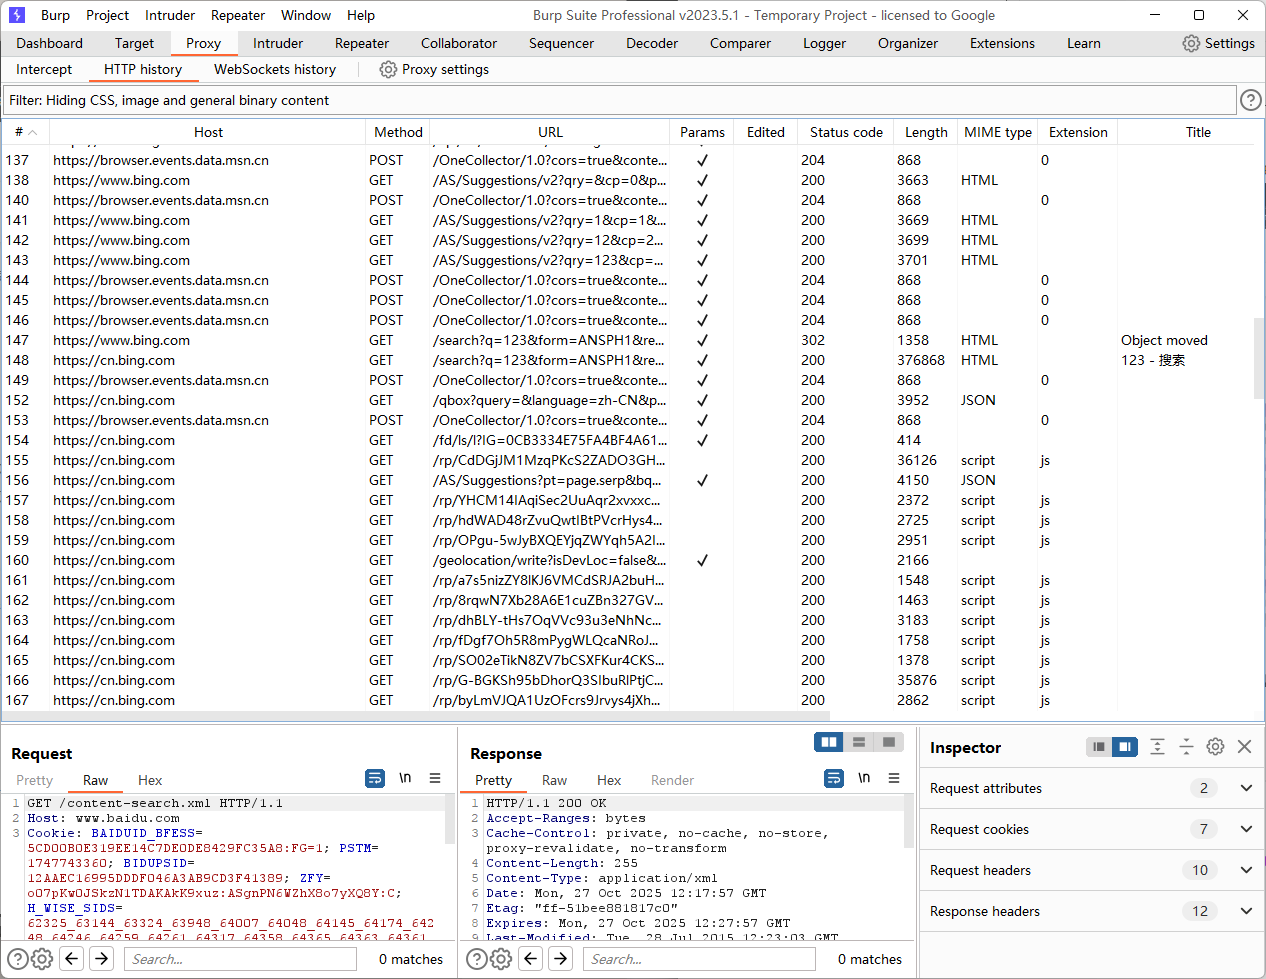This screenshot has width=1266, height=979.
Task: Select combined tabbed layout icon
Action: pos(888,742)
